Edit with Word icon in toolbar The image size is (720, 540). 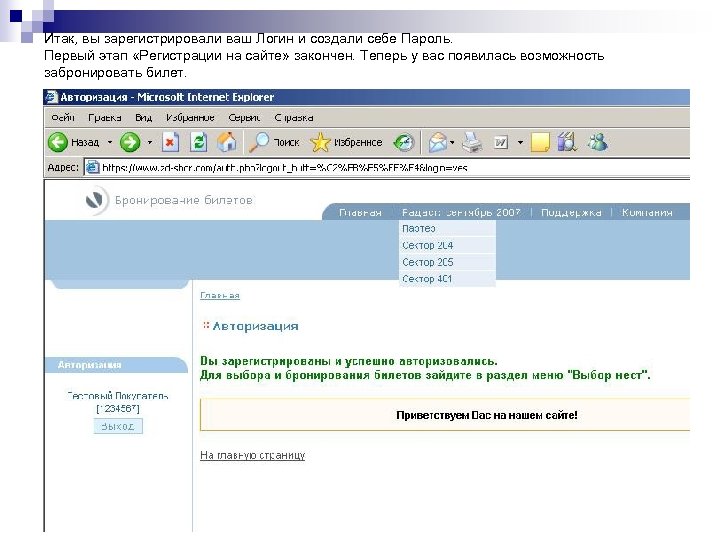[x=501, y=143]
